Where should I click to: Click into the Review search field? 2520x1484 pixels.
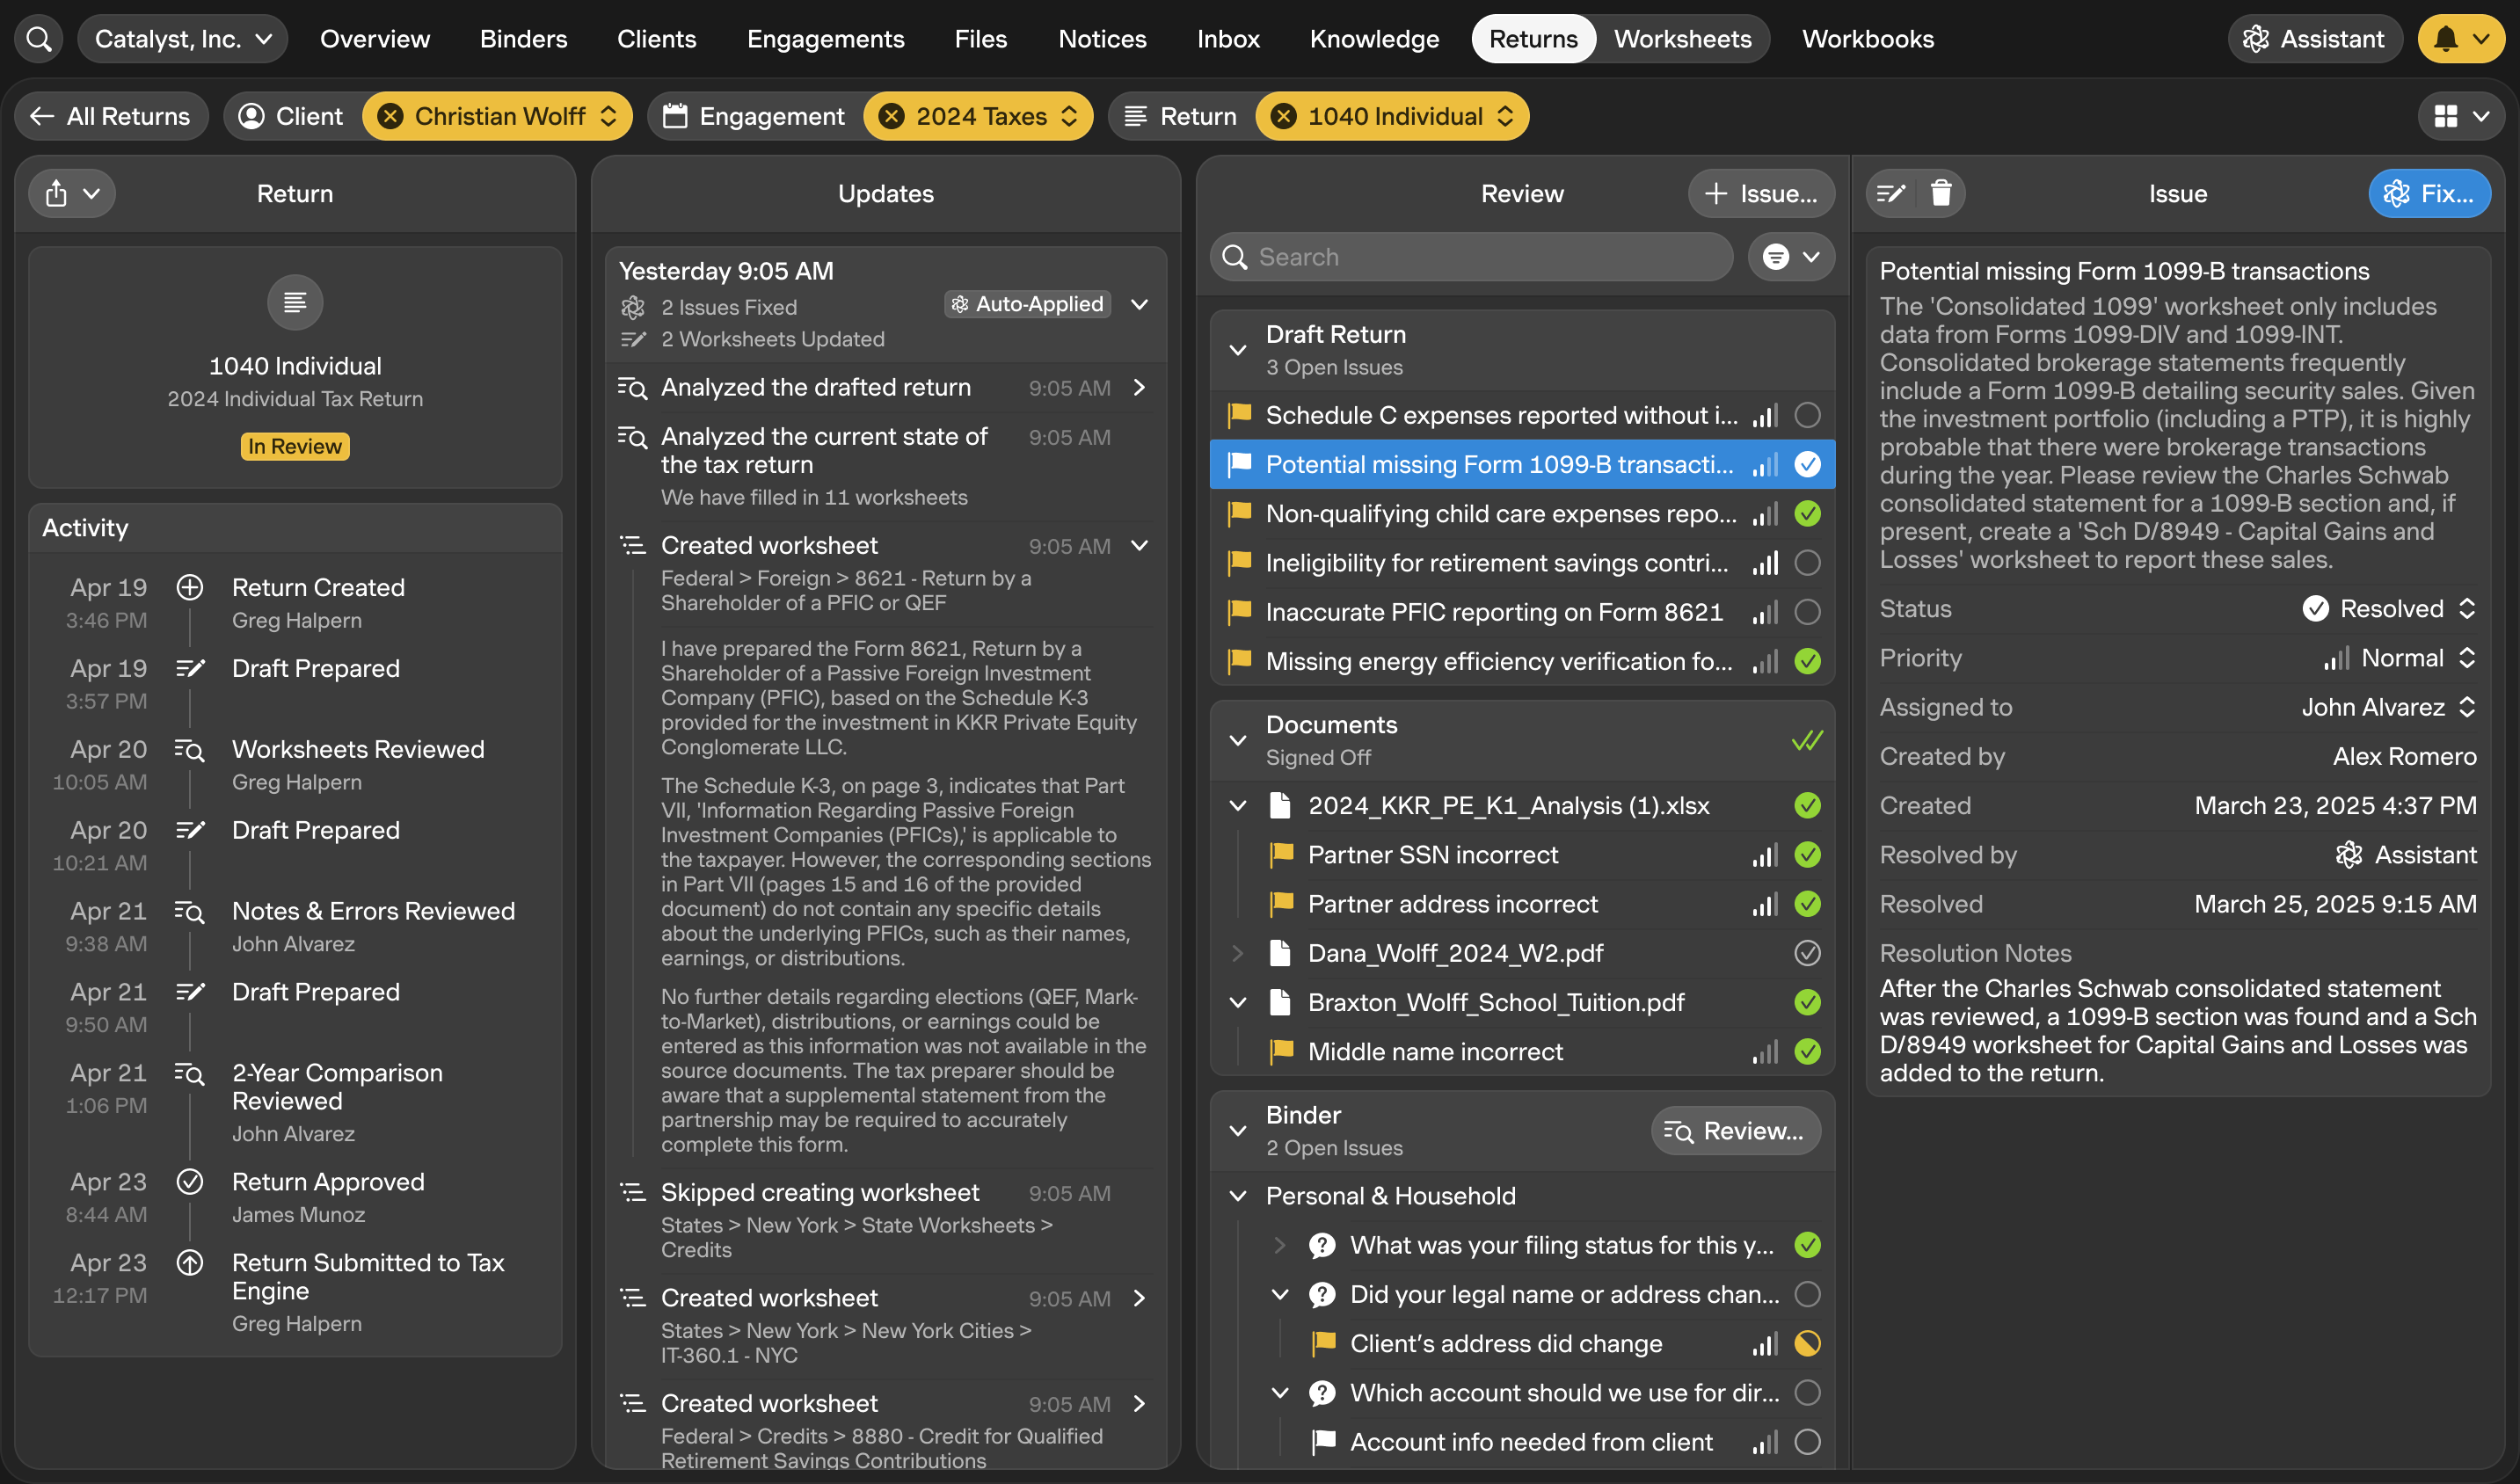[x=1480, y=257]
